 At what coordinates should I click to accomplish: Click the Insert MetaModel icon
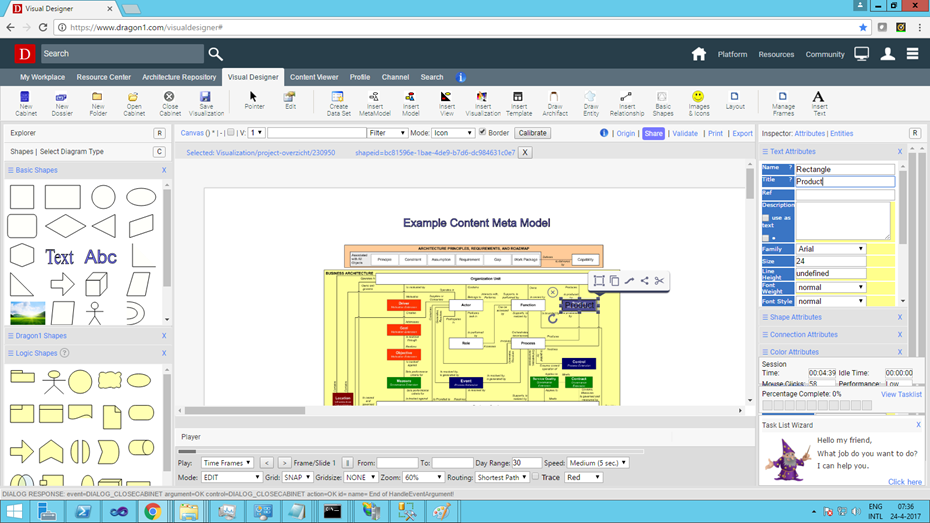374,102
